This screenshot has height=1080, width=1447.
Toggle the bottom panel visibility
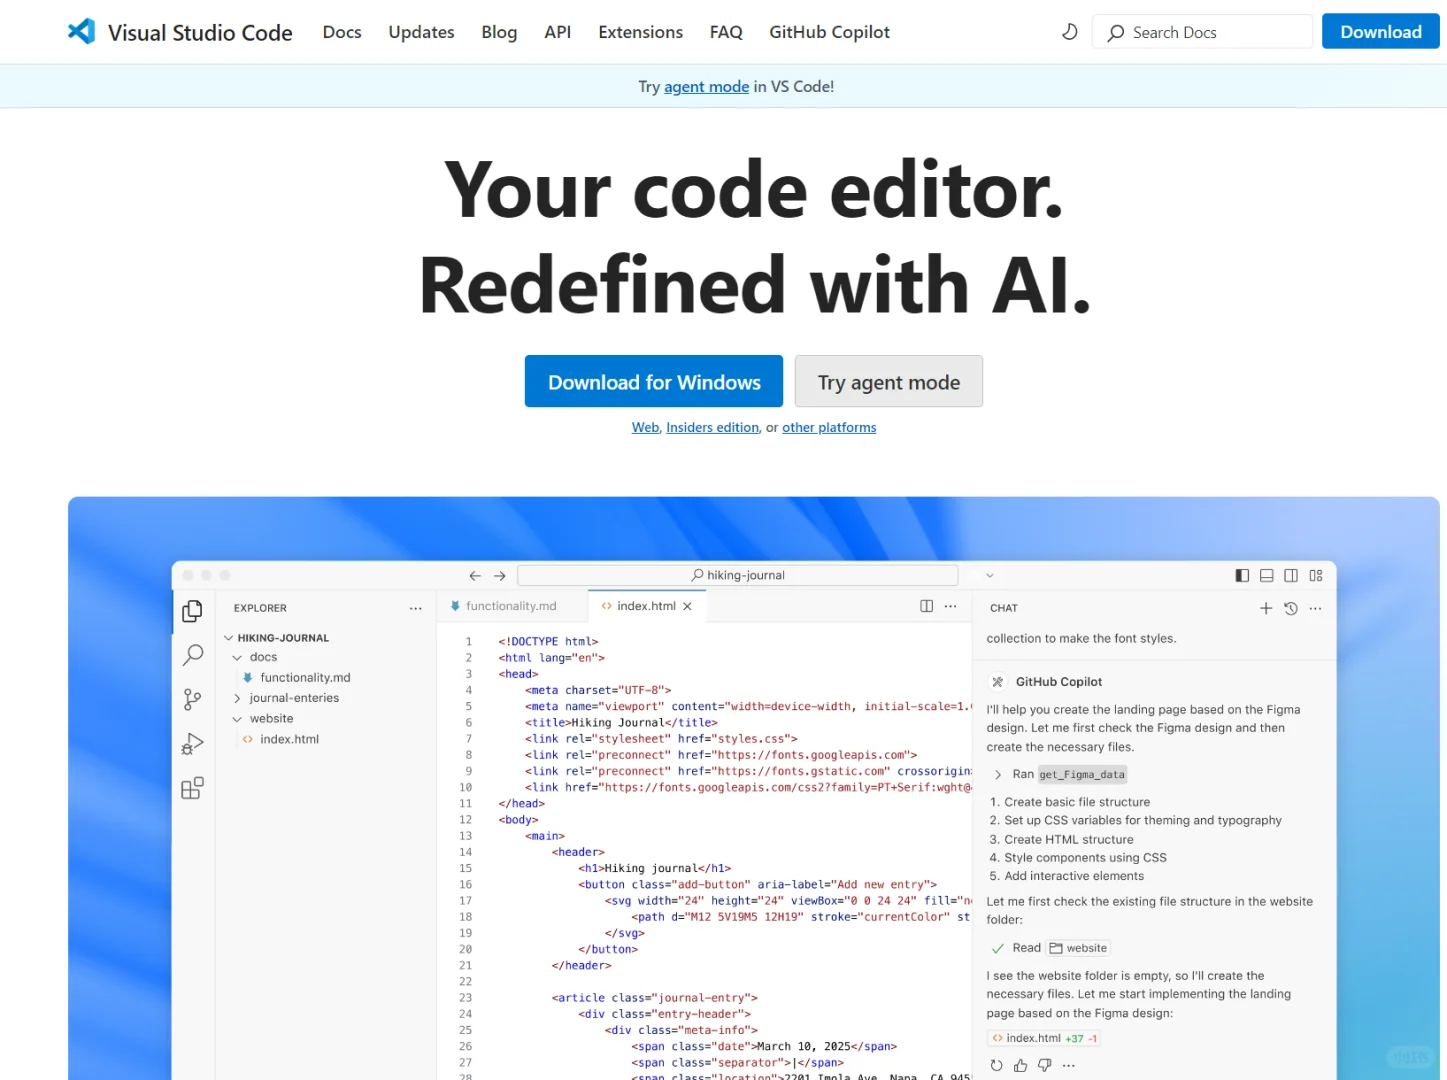tap(1266, 575)
